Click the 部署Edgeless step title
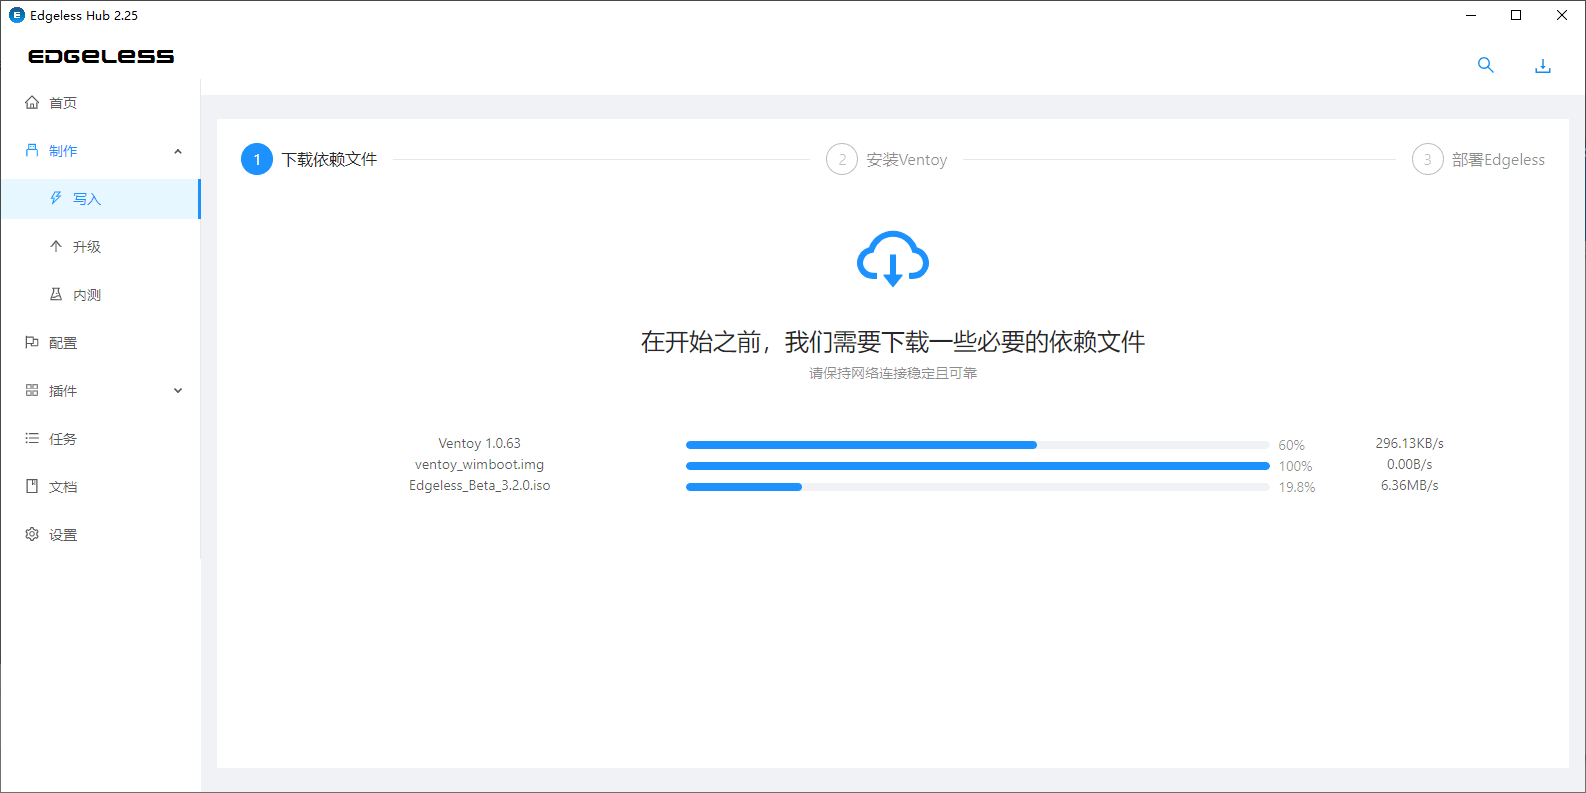The height and width of the screenshot is (793, 1586). (1498, 160)
